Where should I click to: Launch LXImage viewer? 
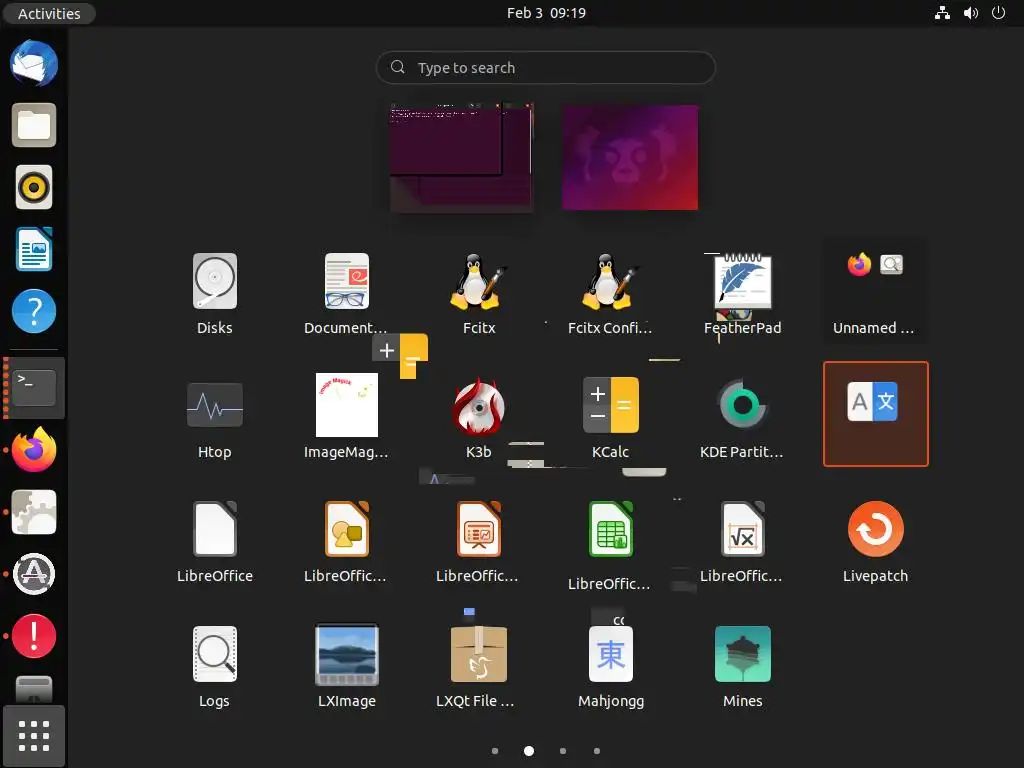346,666
